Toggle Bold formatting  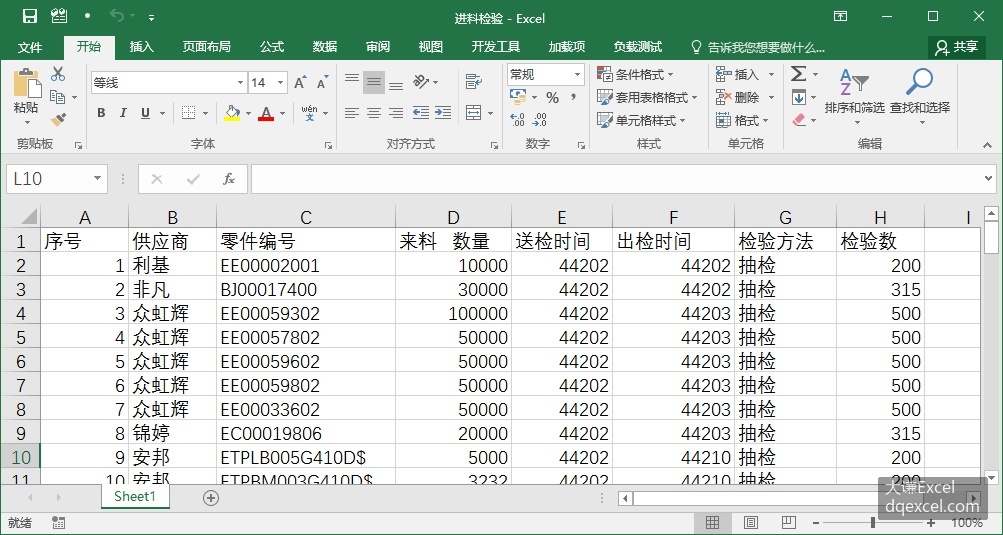tap(101, 113)
